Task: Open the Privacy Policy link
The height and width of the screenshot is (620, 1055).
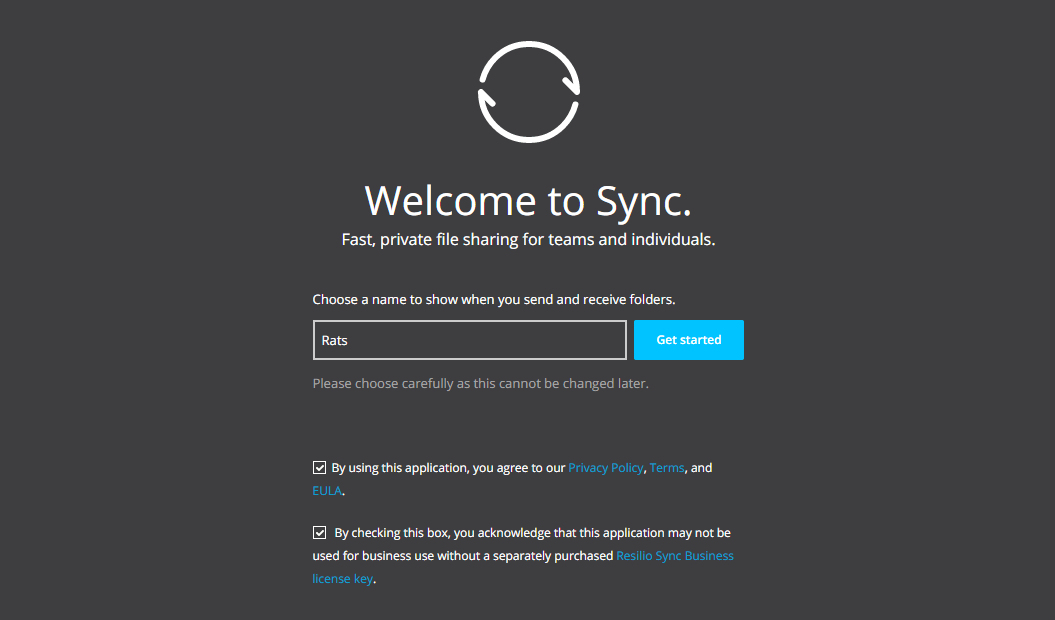Action: click(x=606, y=468)
